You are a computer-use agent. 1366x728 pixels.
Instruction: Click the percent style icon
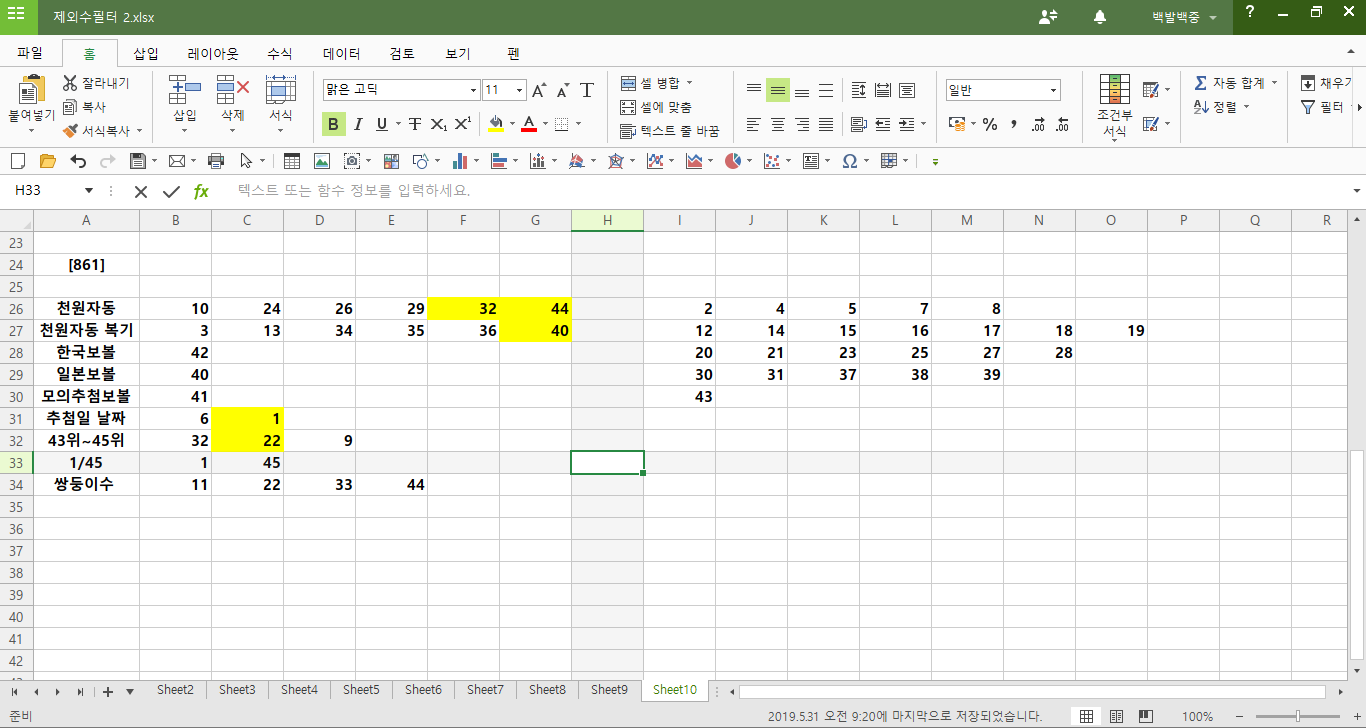click(x=990, y=125)
